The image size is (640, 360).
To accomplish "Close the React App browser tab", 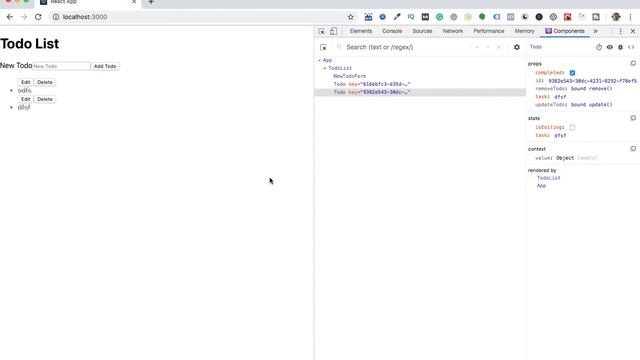I will (134, 2).
